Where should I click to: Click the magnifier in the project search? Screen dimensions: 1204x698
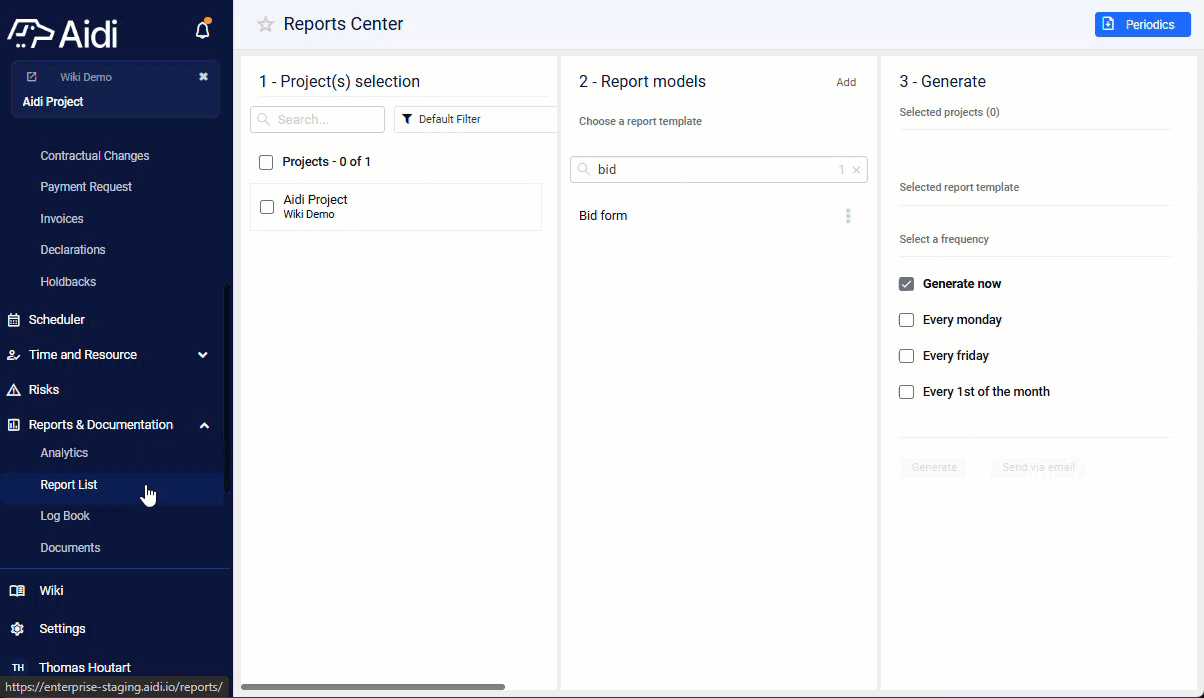tap(264, 119)
